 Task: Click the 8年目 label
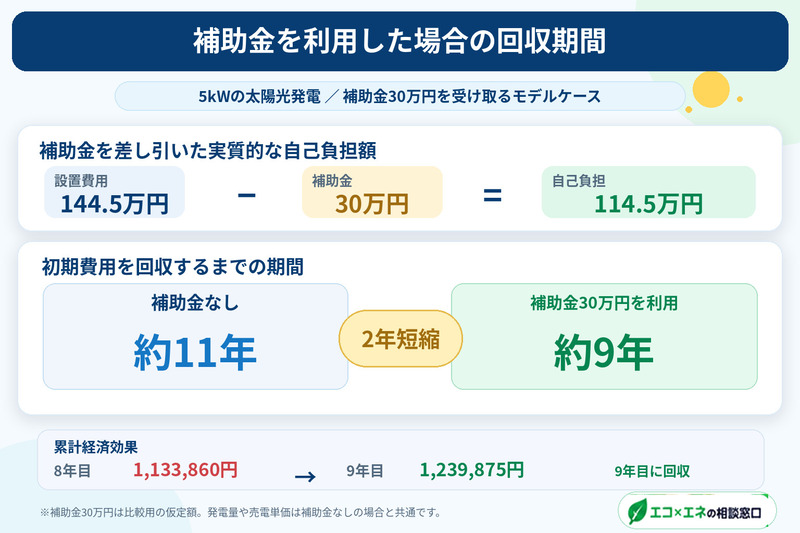pyautogui.click(x=72, y=471)
